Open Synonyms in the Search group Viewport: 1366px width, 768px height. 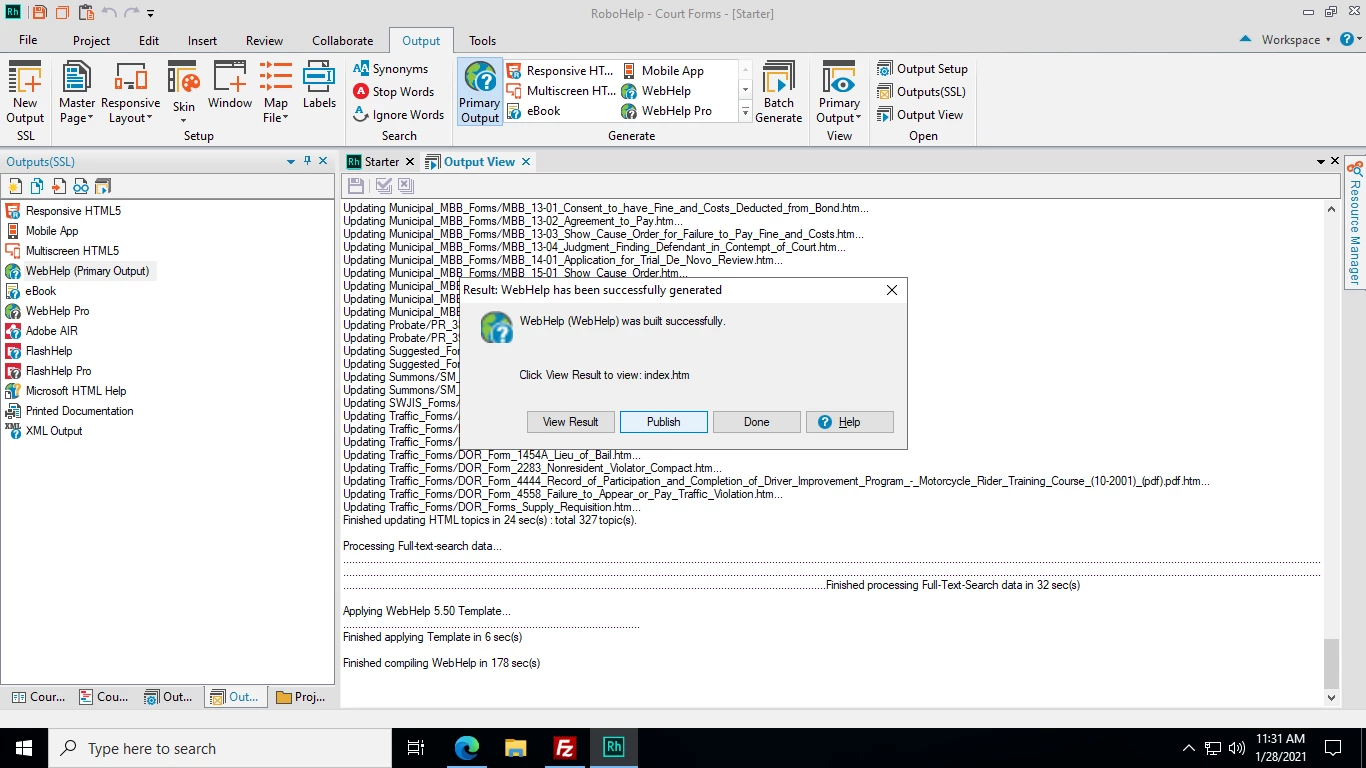(x=391, y=69)
